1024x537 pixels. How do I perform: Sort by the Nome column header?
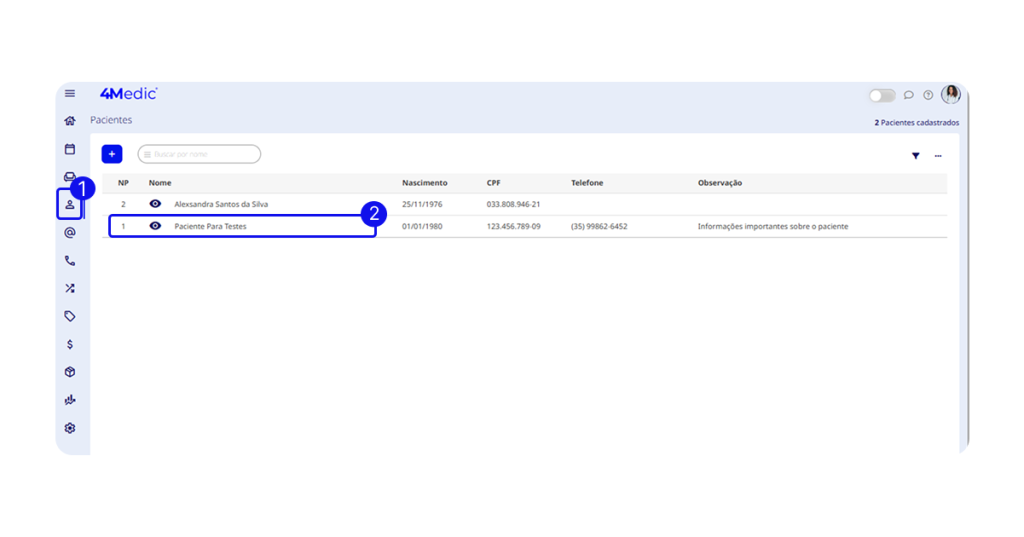click(160, 183)
